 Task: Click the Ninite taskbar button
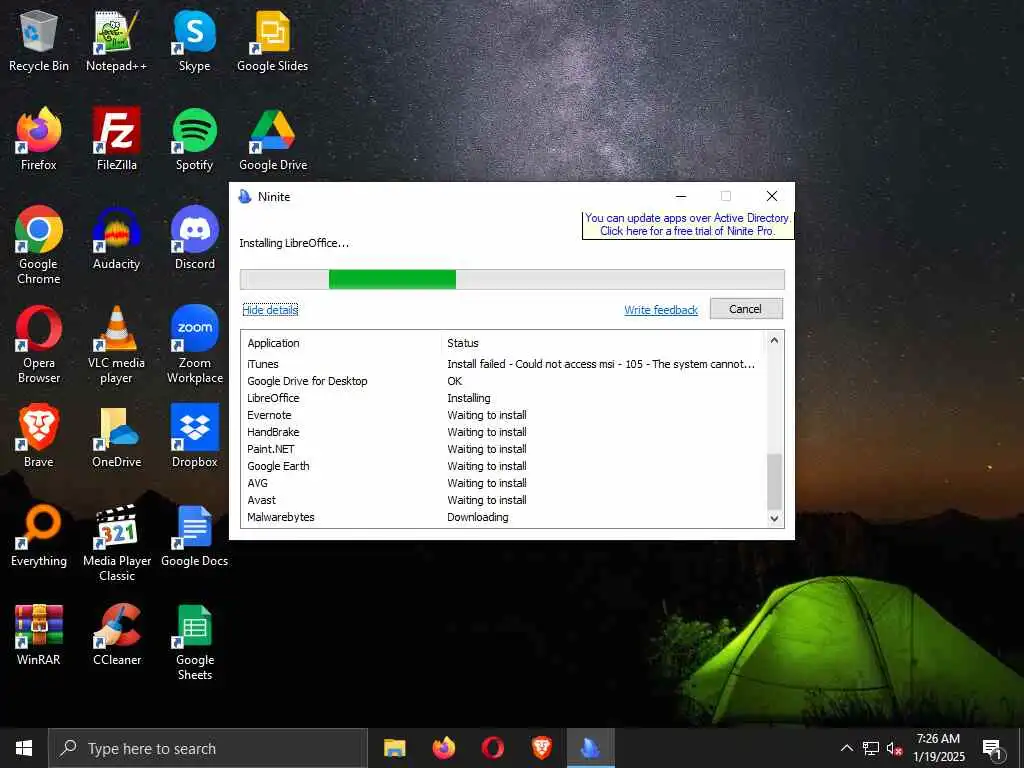pos(590,748)
